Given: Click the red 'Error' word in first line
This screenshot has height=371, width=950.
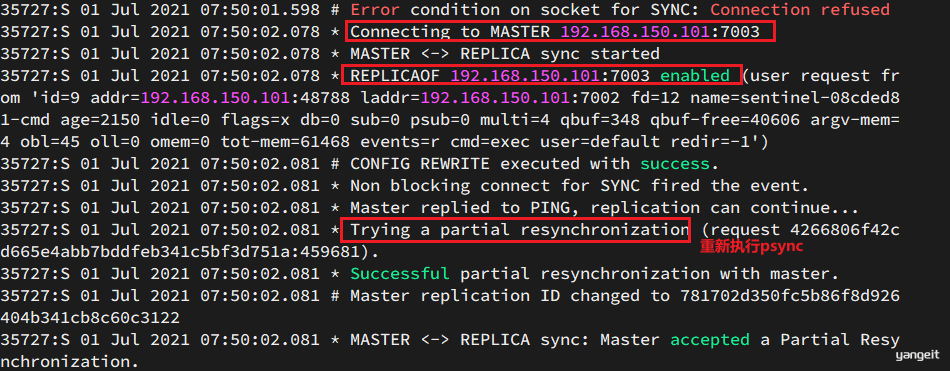Looking at the screenshot, I should pos(375,10).
